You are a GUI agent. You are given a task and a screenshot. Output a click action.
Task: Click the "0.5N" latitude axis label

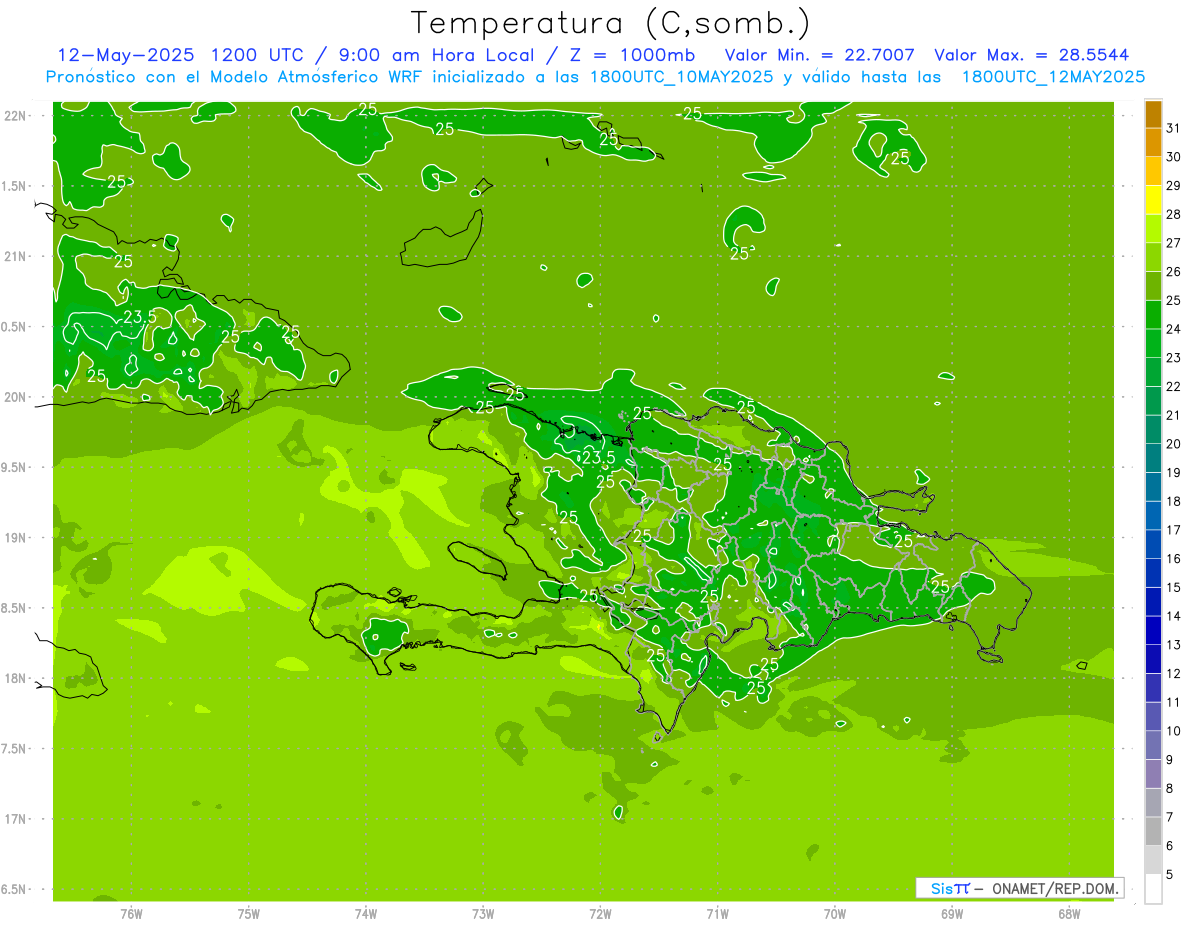(15, 327)
